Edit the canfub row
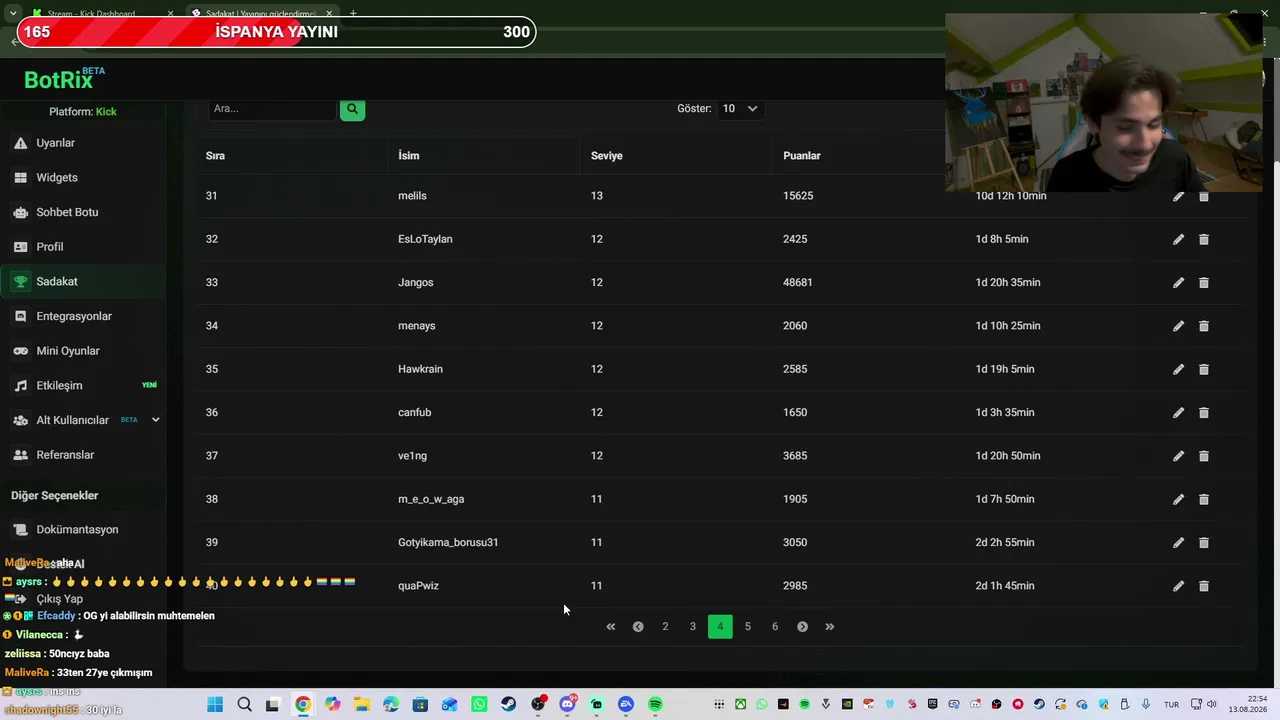 pyautogui.click(x=1178, y=413)
